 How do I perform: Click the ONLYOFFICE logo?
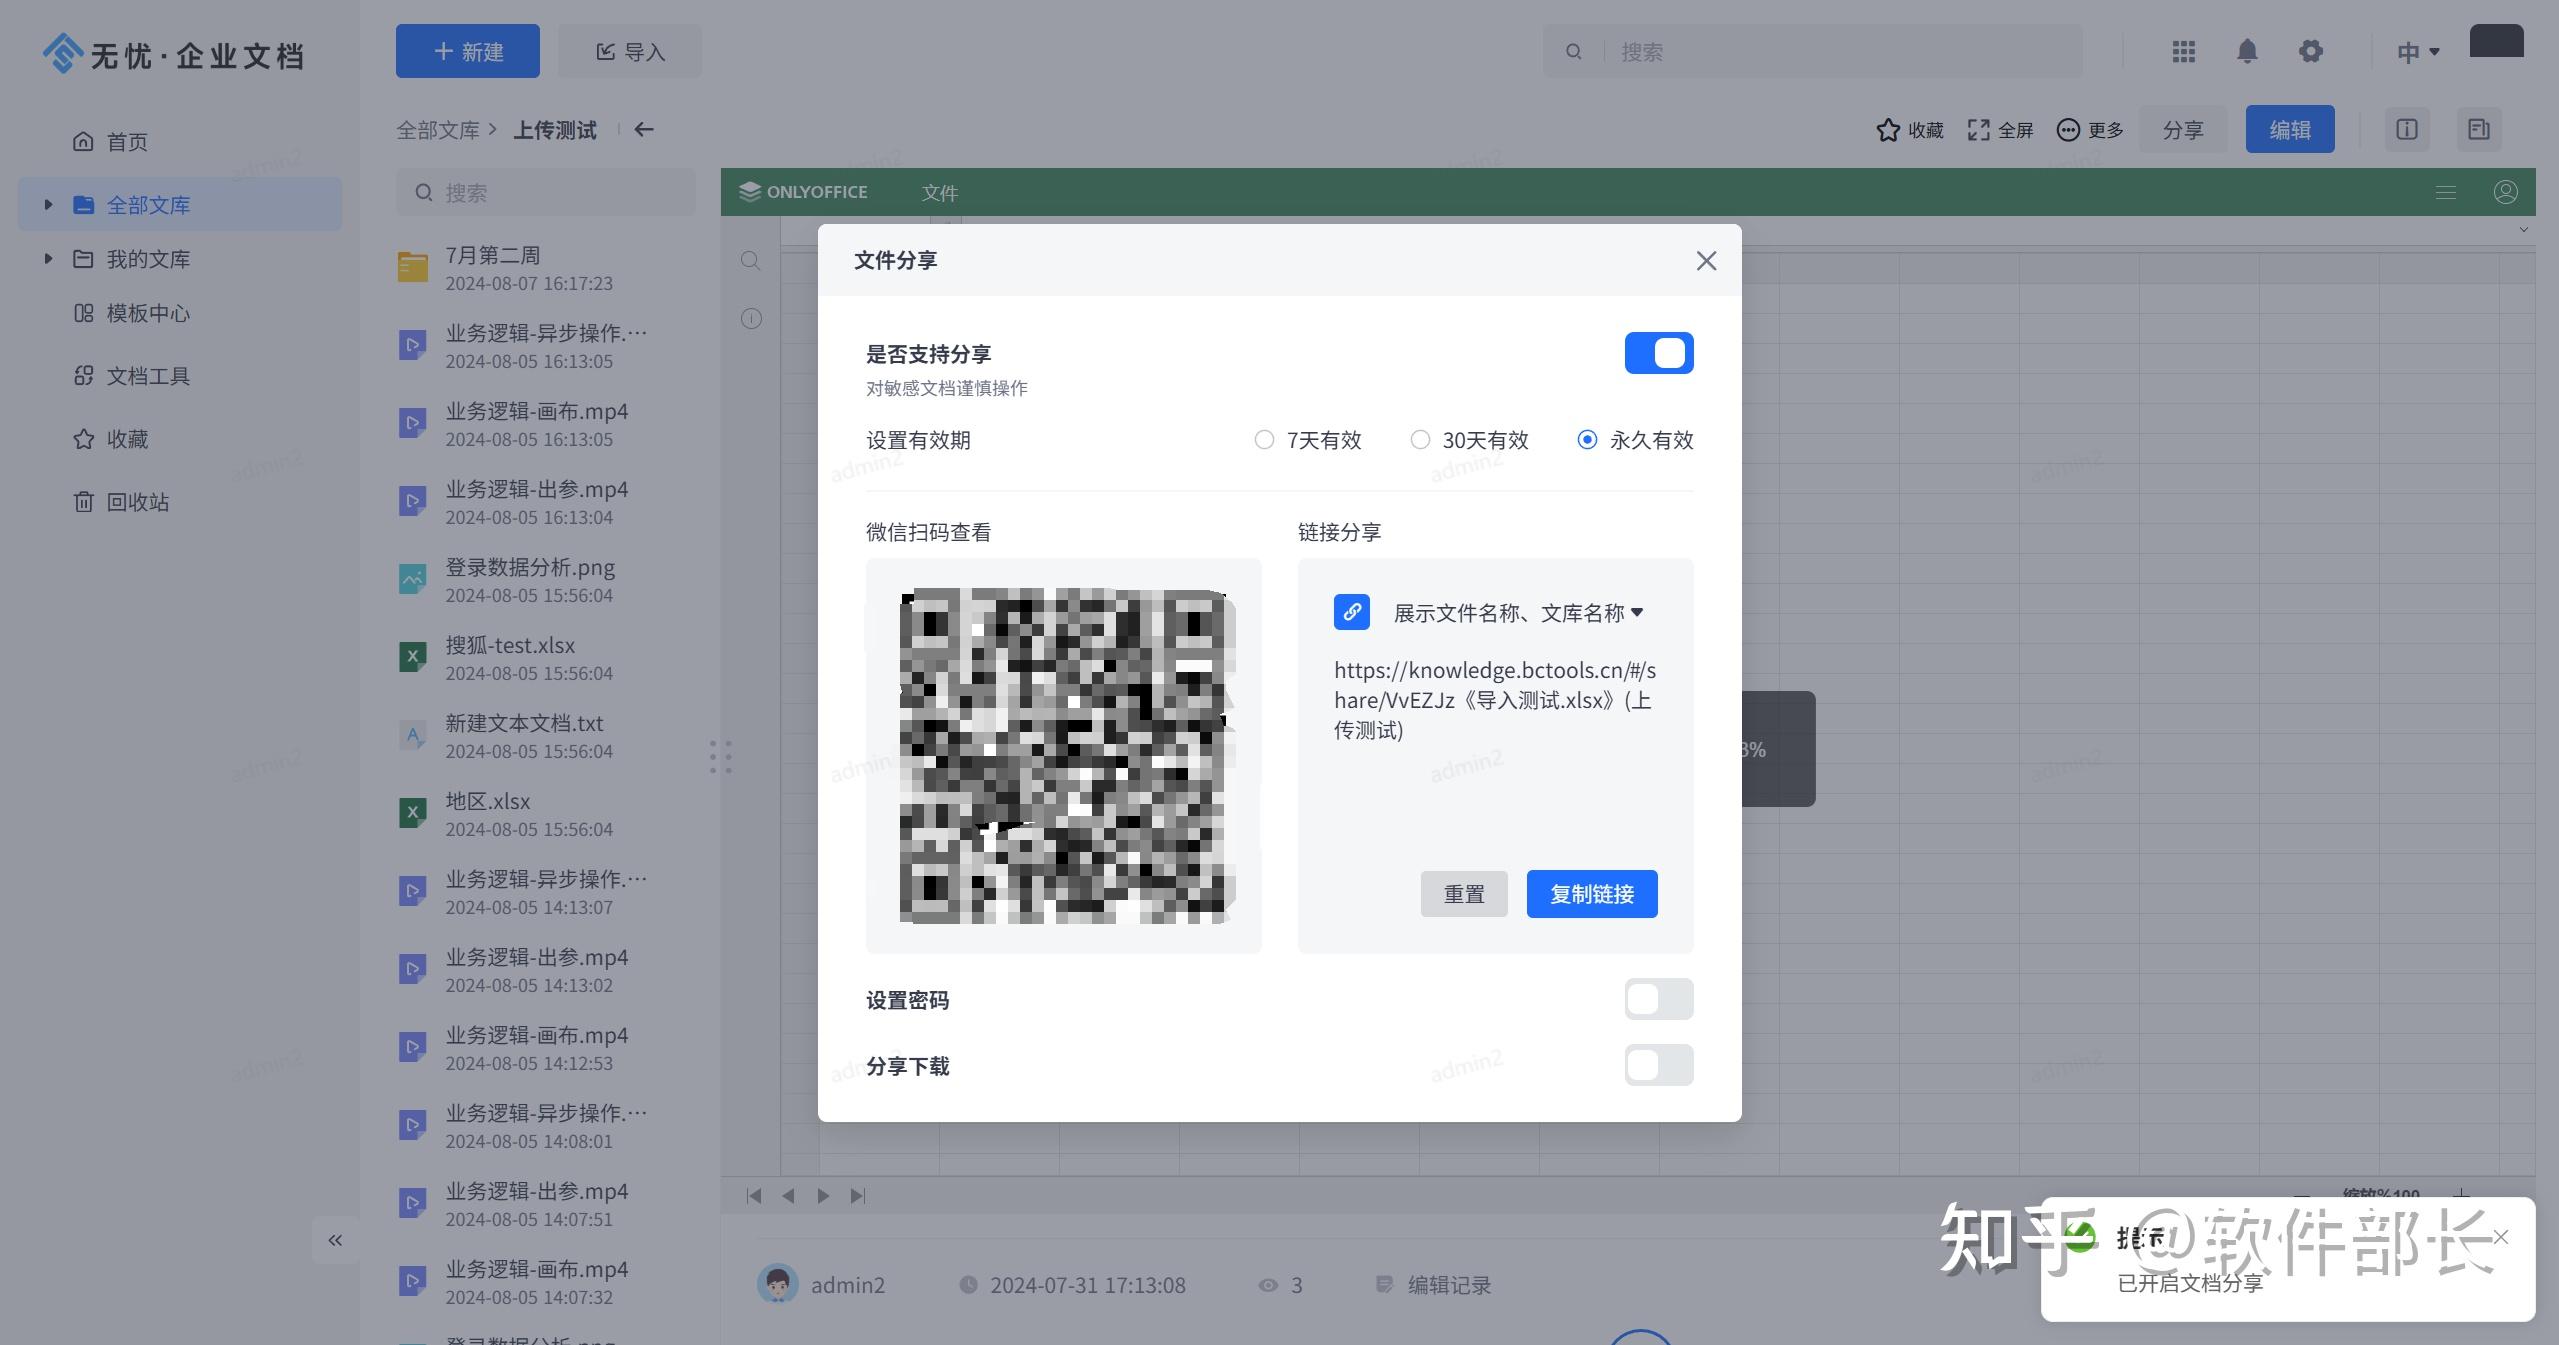tap(803, 192)
